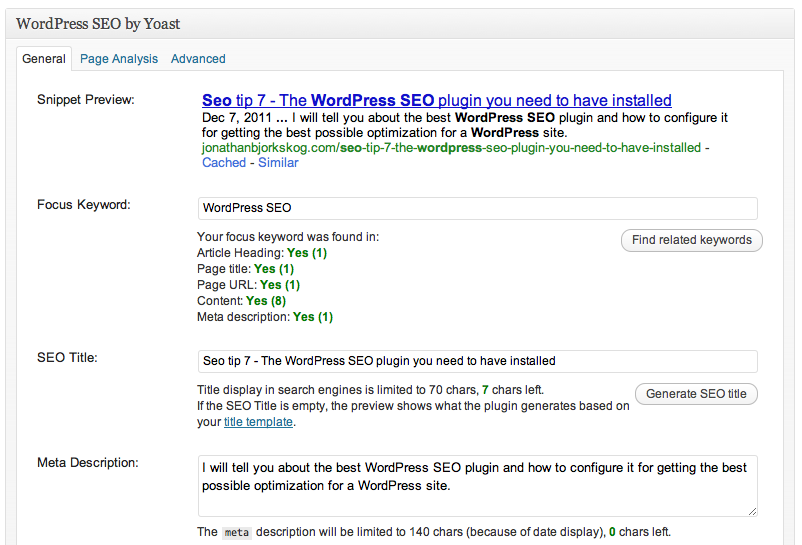Focus the Focus Keyword input field
This screenshot has width=802, height=545.
coord(477,208)
